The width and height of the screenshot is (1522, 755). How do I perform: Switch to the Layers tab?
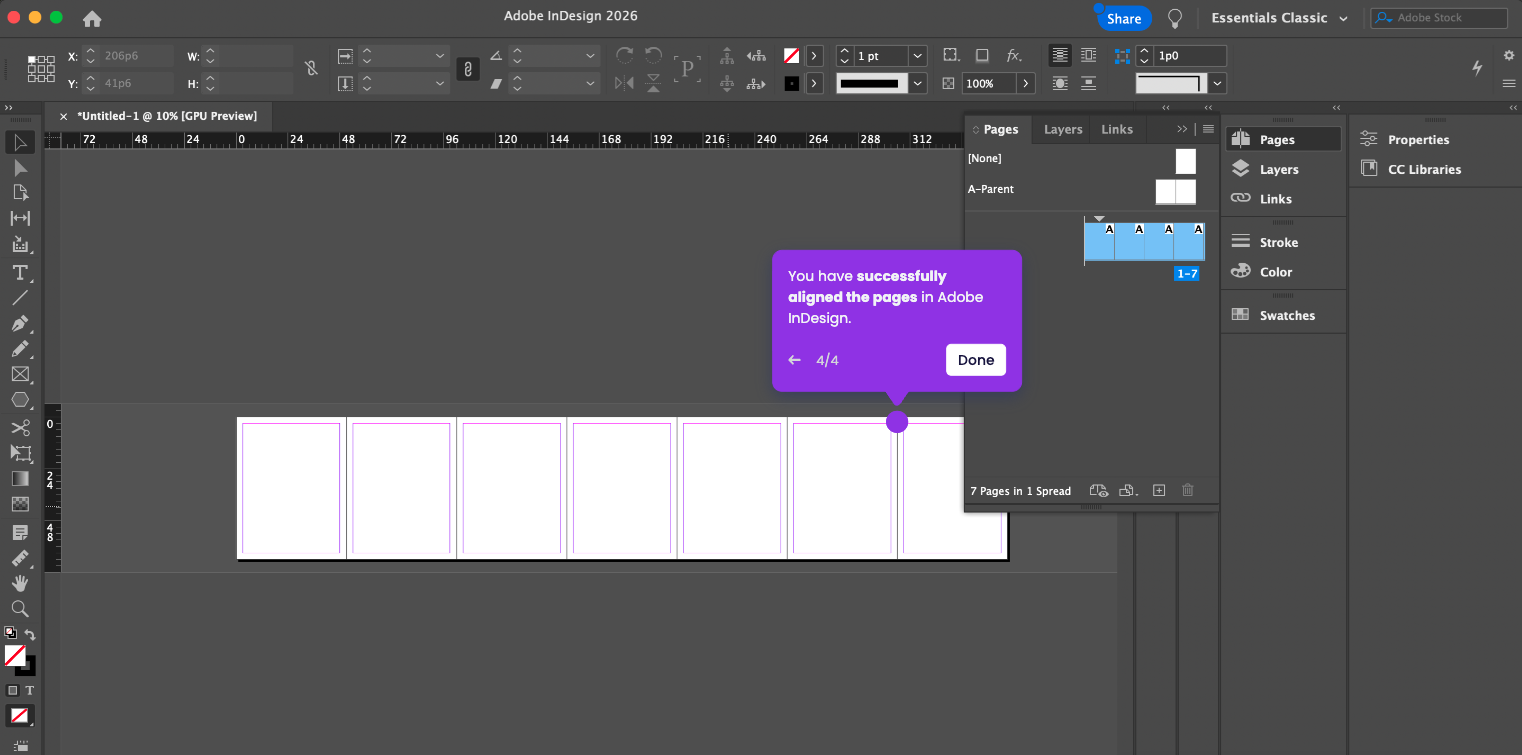[1063, 129]
